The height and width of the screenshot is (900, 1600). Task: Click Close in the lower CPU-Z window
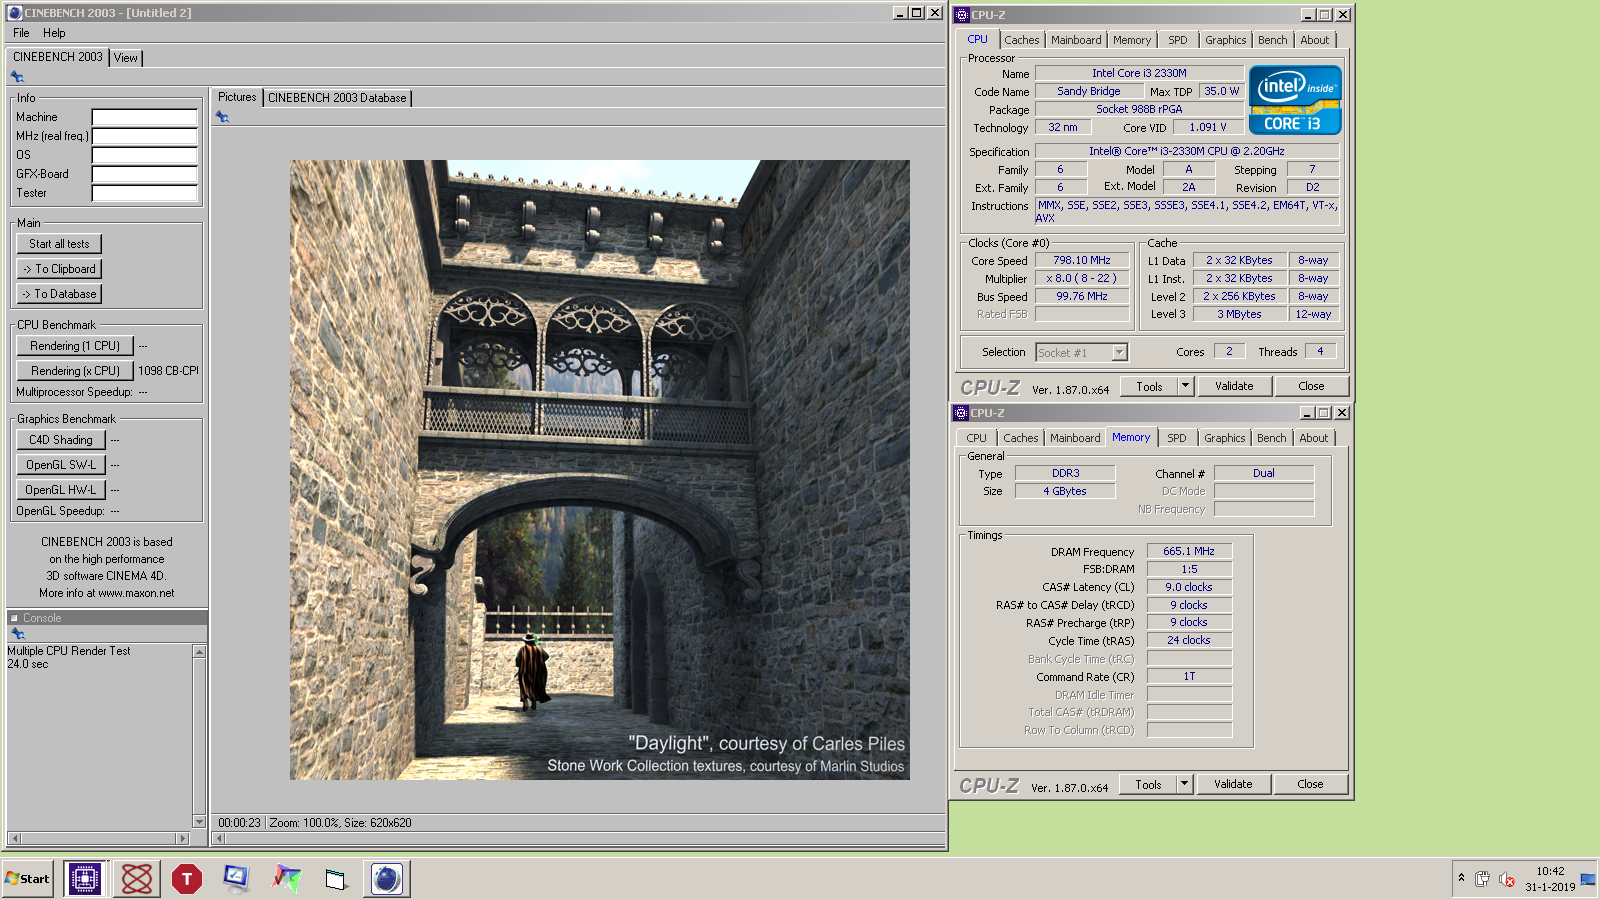(x=1310, y=784)
